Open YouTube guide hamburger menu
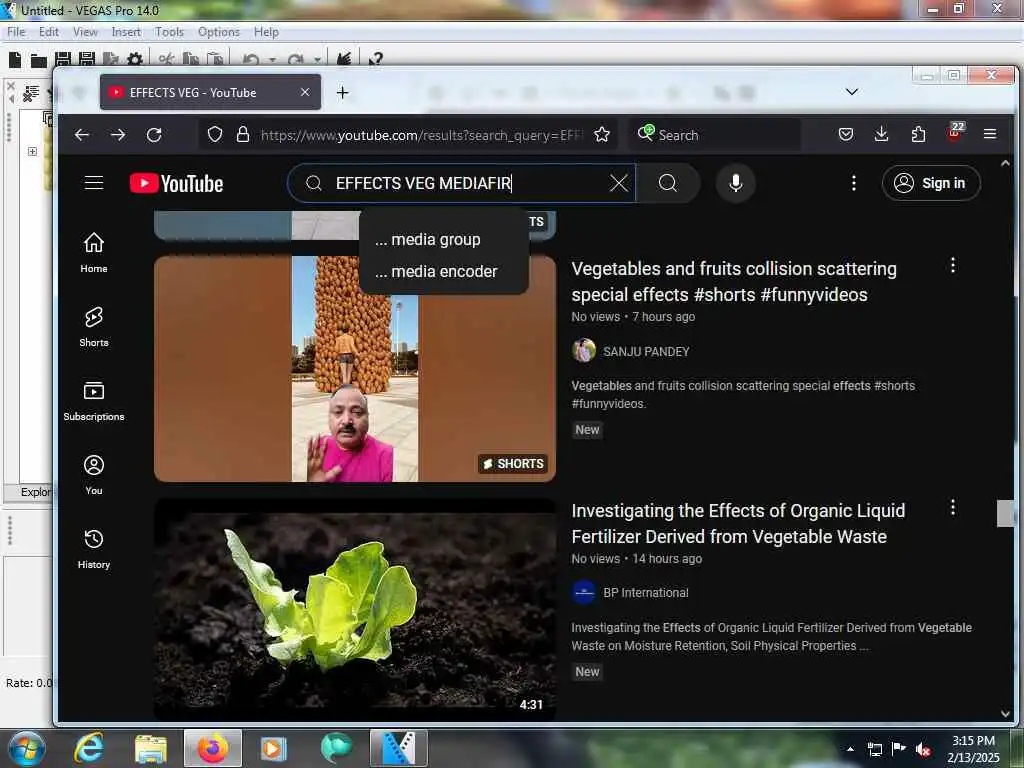 94,183
